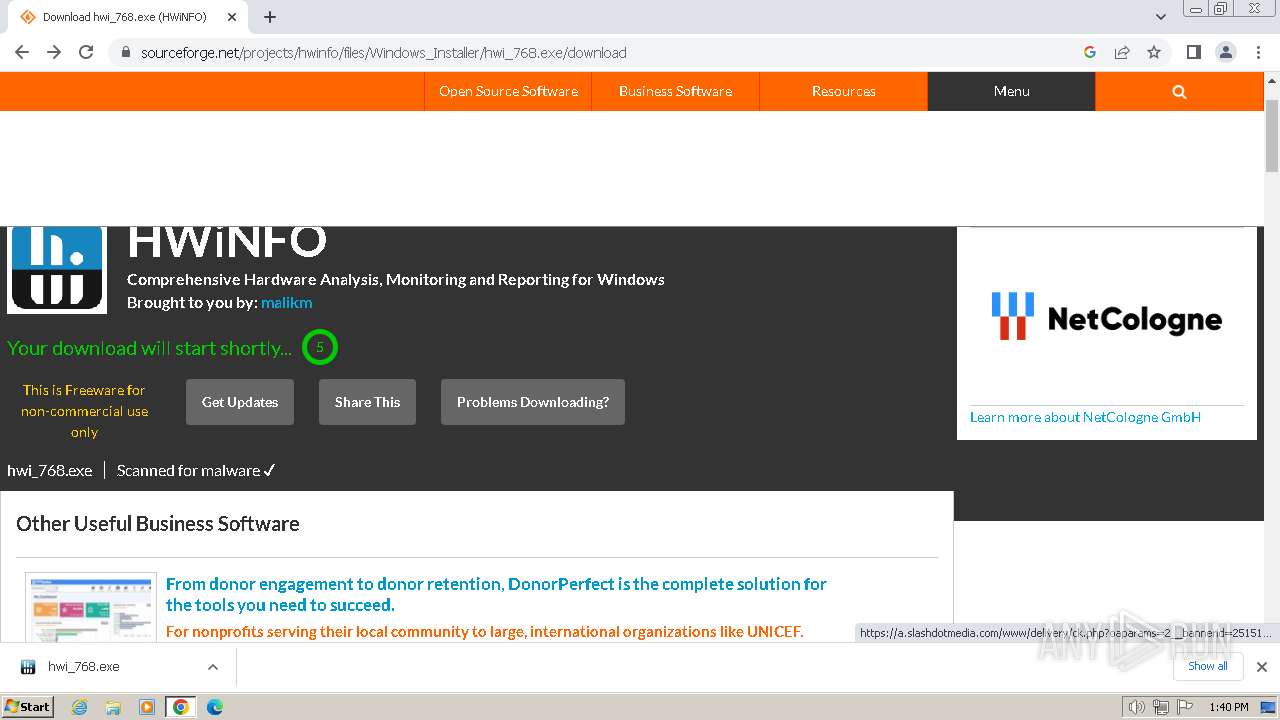Image resolution: width=1280 pixels, height=720 pixels.
Task: Close the Download hwi_768.exe tab
Action: click(x=232, y=17)
